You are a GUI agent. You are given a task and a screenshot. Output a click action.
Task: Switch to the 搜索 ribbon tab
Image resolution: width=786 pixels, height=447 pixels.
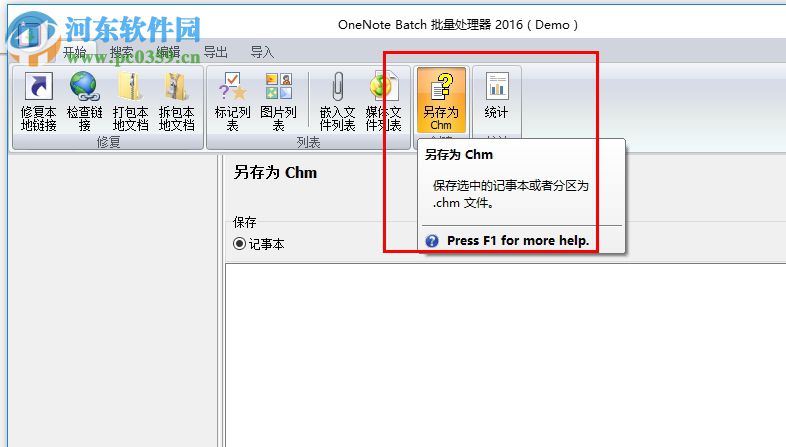(122, 52)
